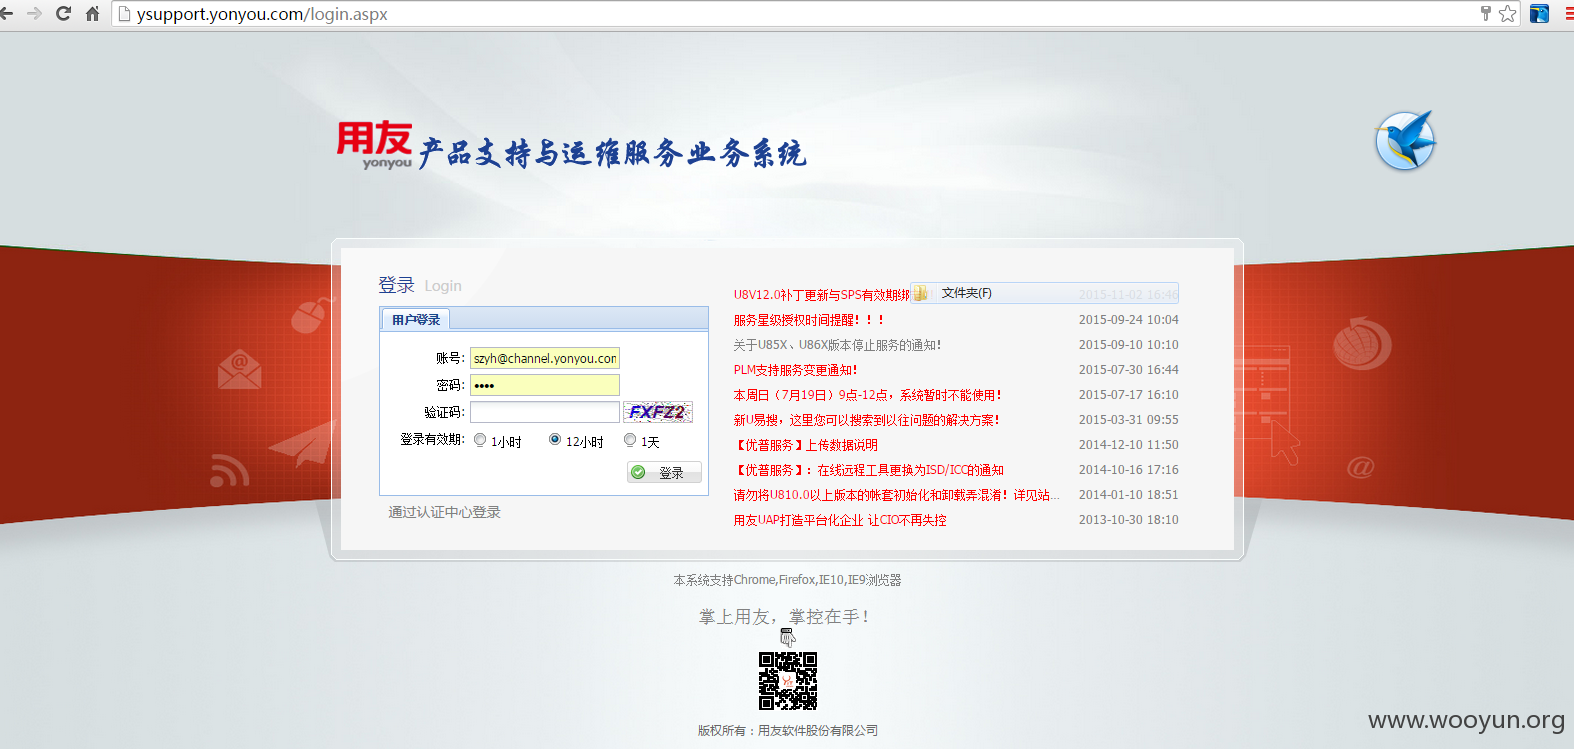Image resolution: width=1574 pixels, height=749 pixels.
Task: Click the browser forward arrow
Action: (x=35, y=14)
